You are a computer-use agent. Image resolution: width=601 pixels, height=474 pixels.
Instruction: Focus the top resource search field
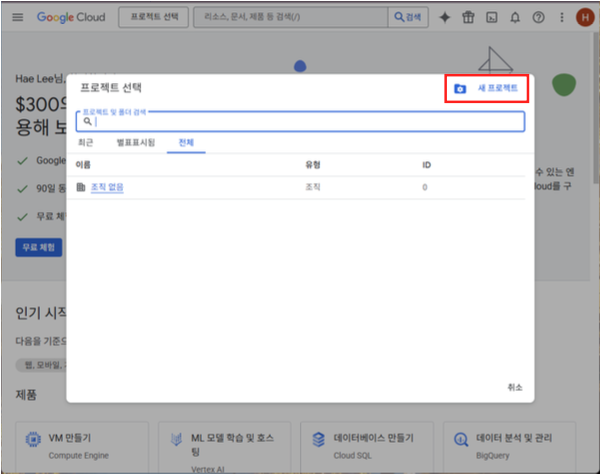[291, 17]
